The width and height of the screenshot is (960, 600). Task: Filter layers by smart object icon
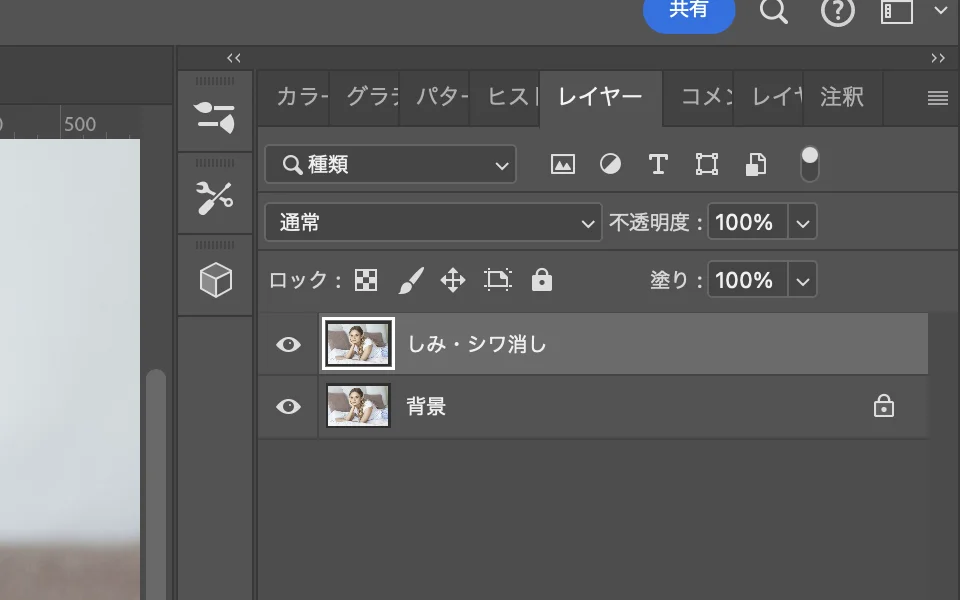tap(756, 165)
